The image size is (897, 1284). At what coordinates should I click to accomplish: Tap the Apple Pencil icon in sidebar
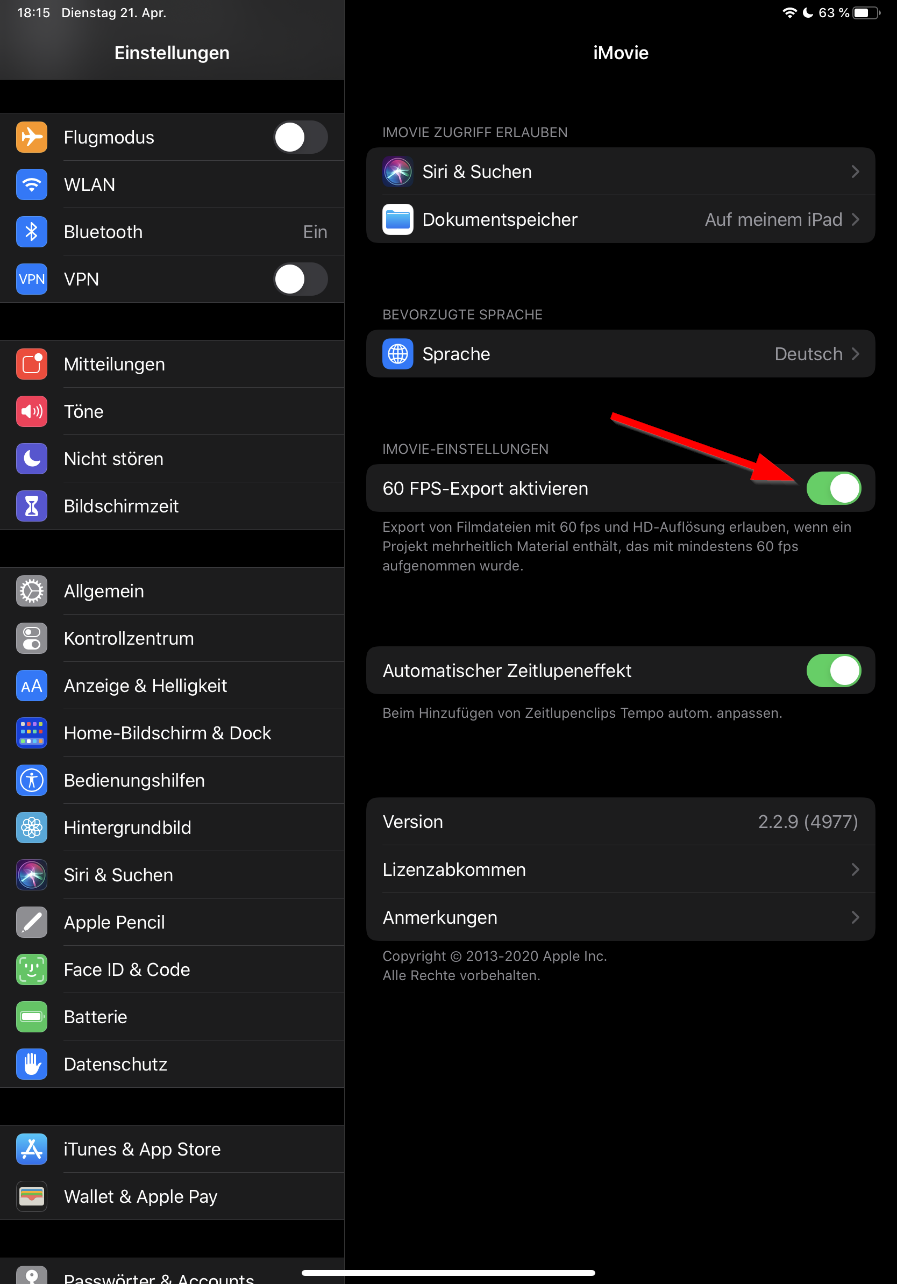point(32,922)
